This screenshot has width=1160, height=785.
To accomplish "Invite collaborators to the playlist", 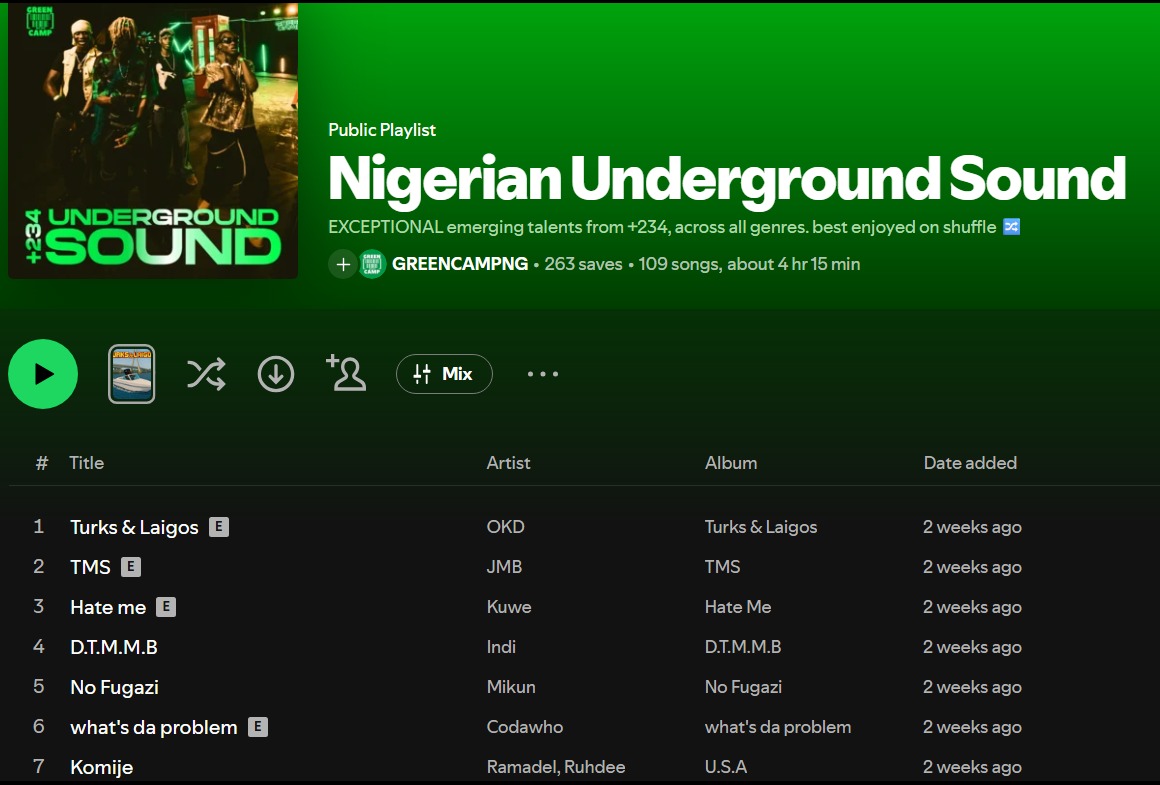I will [x=345, y=372].
